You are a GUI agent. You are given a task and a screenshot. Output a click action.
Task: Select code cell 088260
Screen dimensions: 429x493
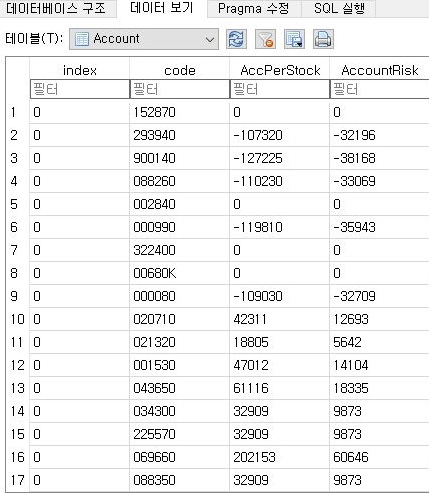click(179, 181)
